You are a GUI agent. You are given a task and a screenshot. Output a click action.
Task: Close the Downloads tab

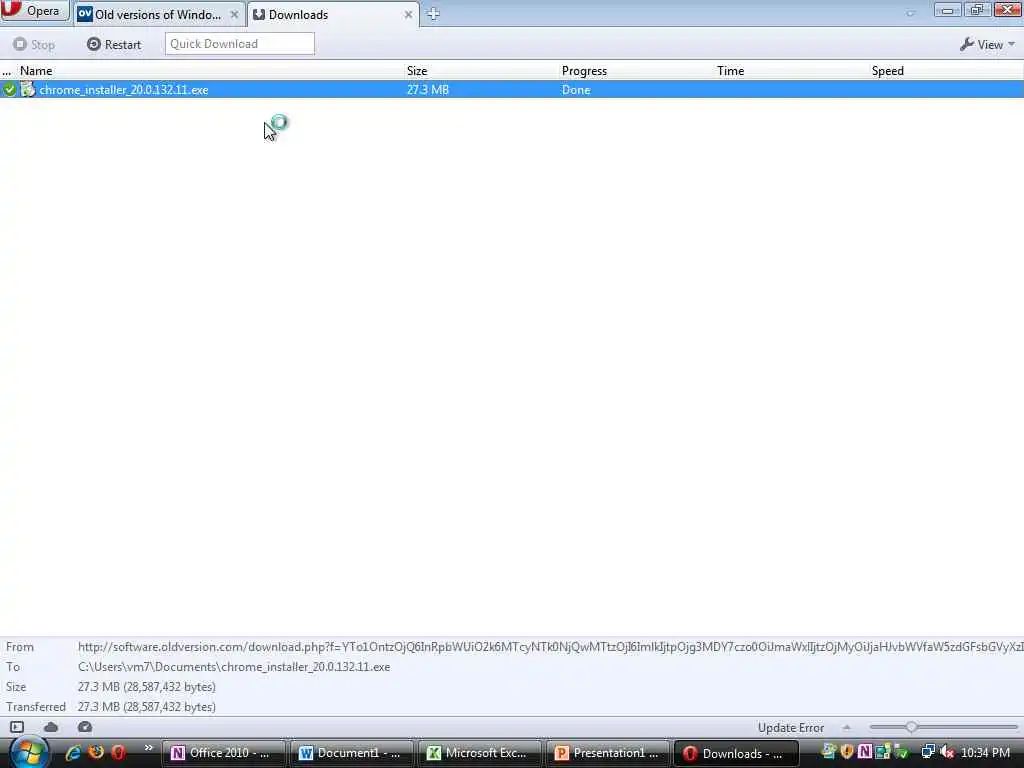coord(408,14)
